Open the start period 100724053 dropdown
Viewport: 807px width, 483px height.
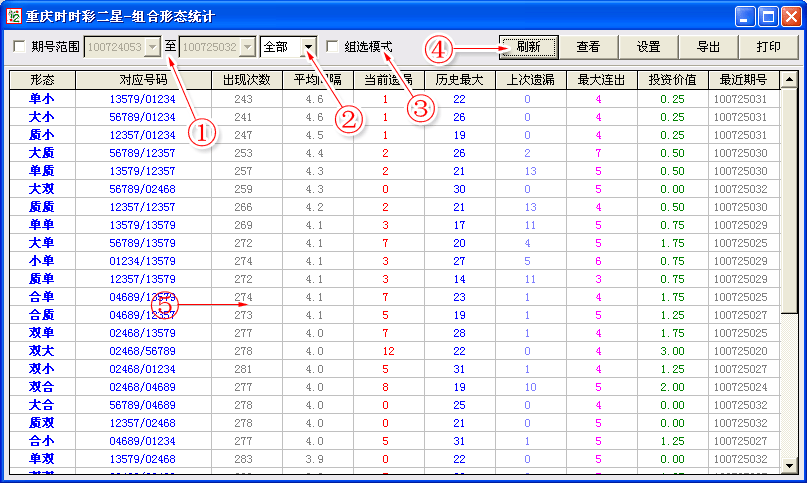click(x=152, y=47)
